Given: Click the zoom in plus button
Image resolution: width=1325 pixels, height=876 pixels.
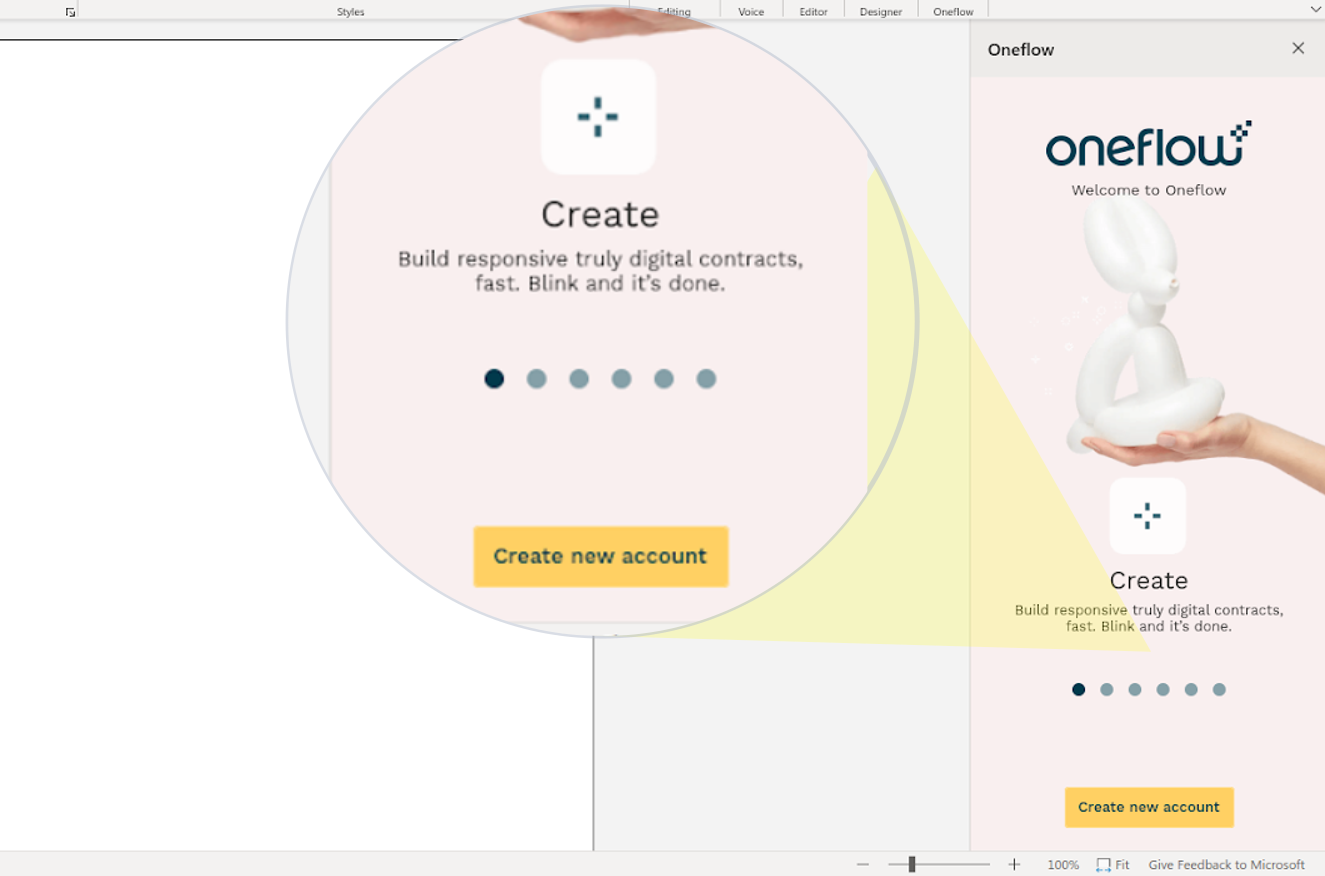Looking at the screenshot, I should [1014, 865].
